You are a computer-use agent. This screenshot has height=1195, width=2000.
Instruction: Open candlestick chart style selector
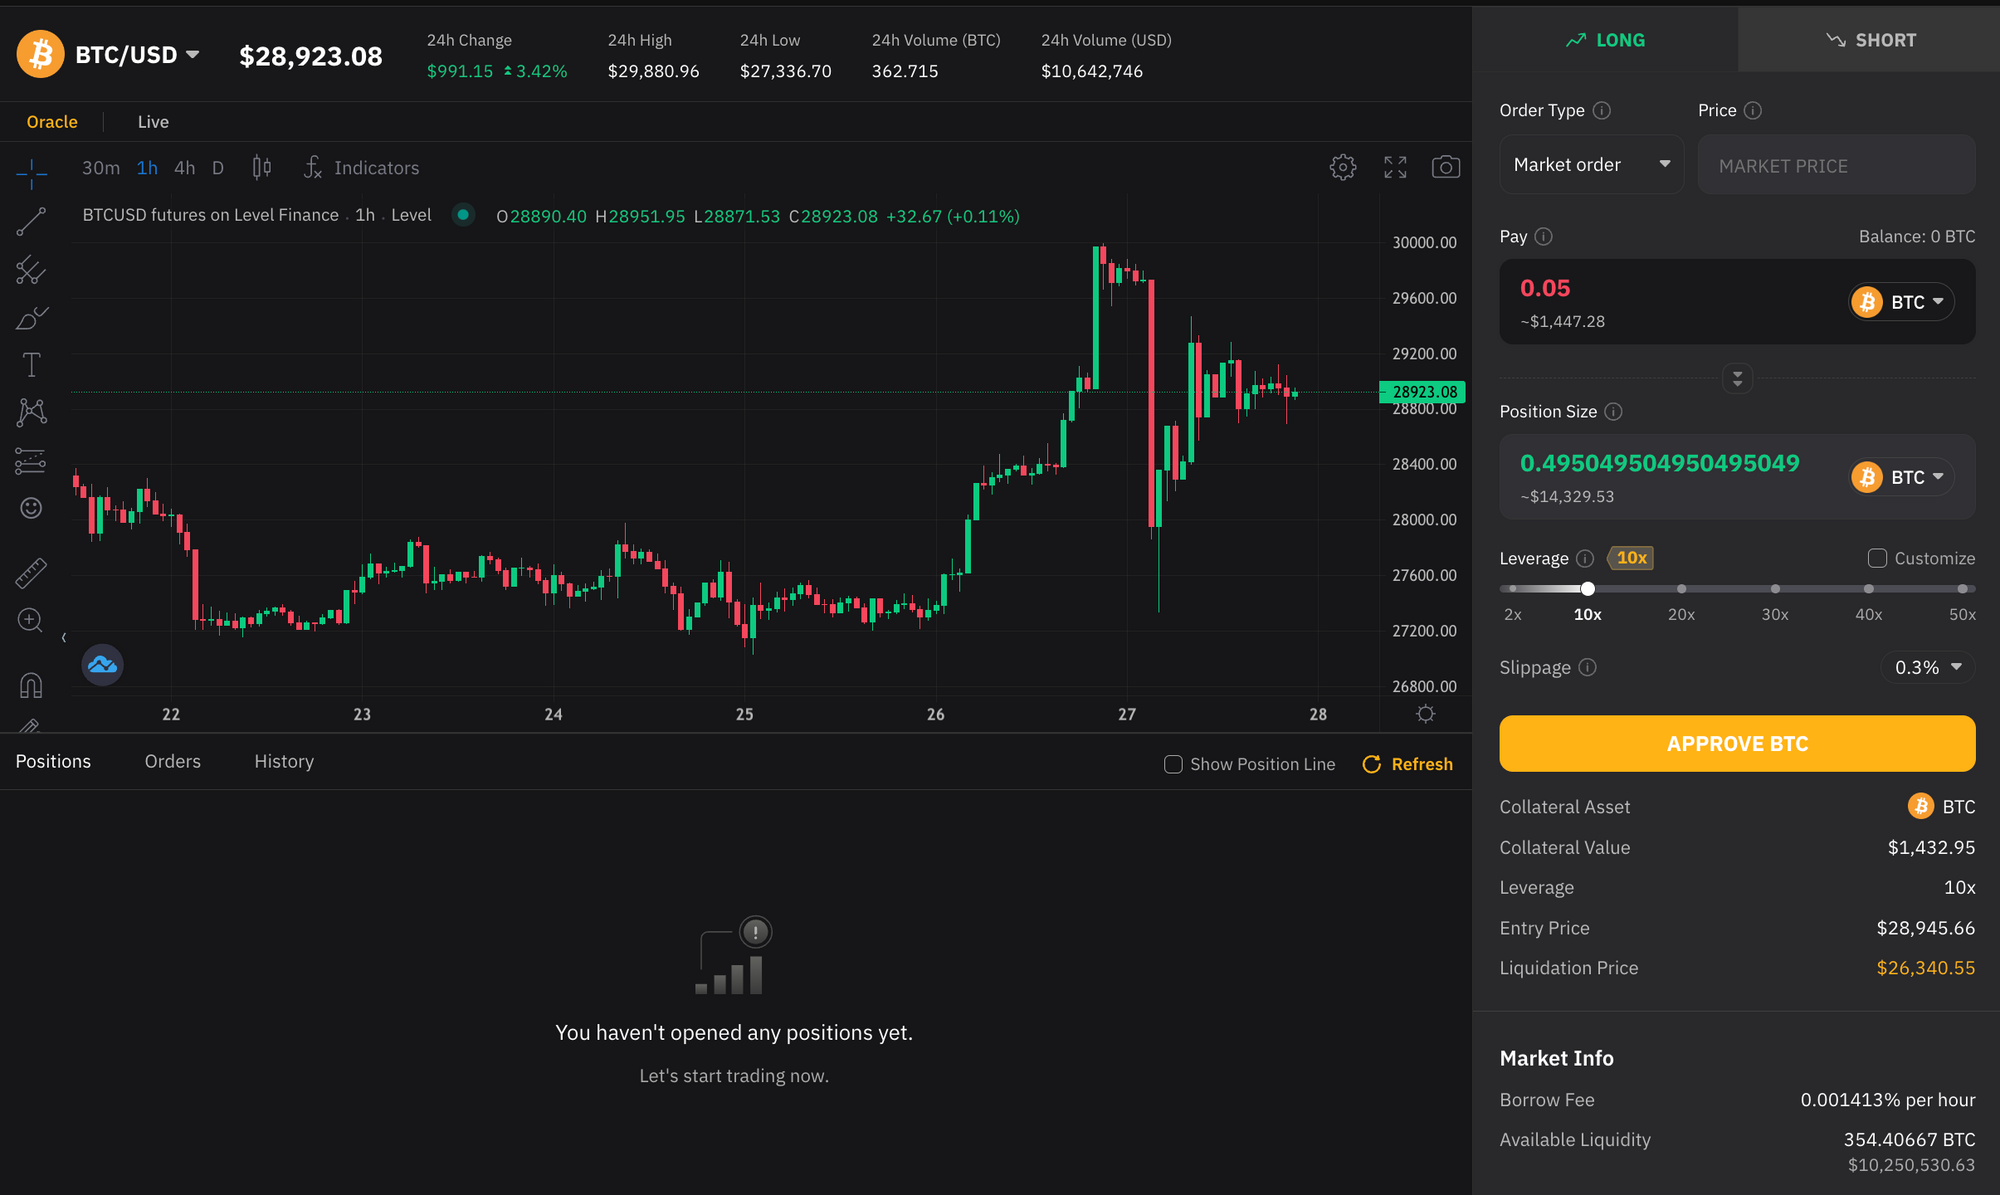(x=261, y=167)
